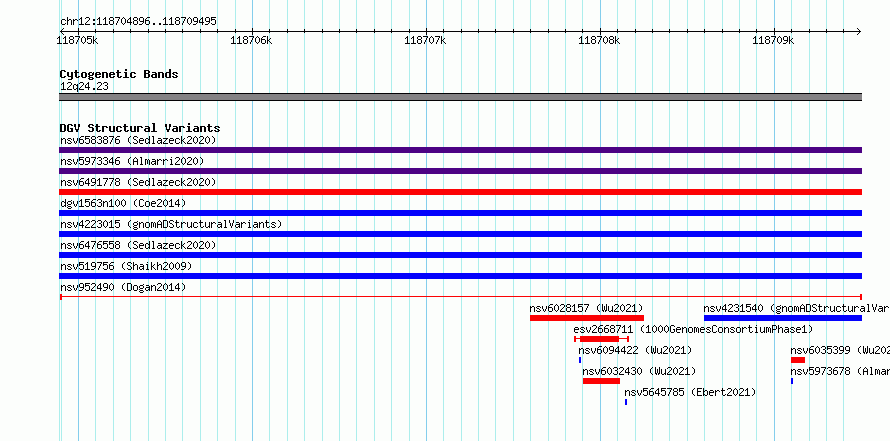890x441 pixels.
Task: Select the Cytogenetic Bands track title
Action: 119,74
